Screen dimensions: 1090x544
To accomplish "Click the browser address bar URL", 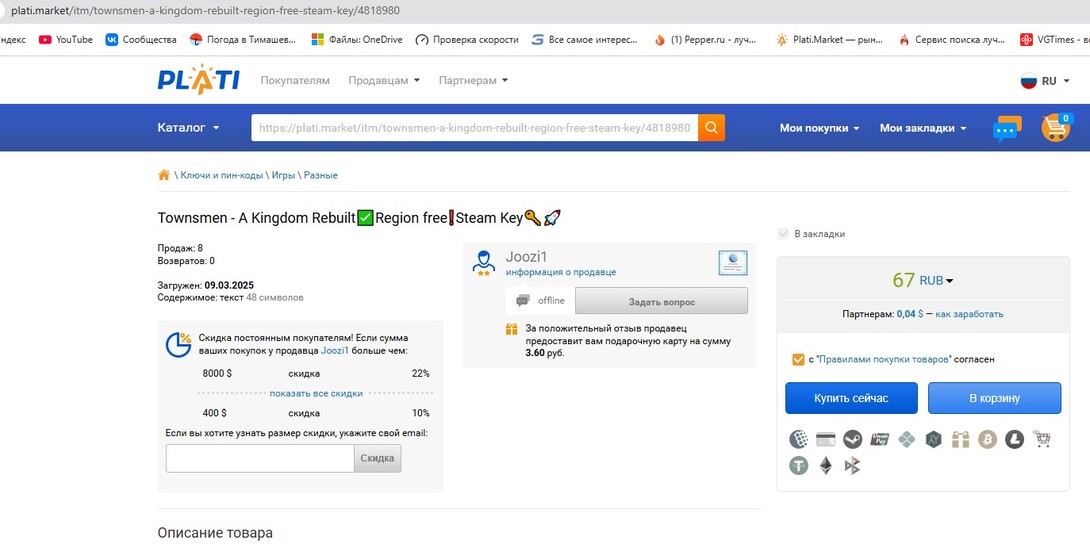I will point(205,11).
